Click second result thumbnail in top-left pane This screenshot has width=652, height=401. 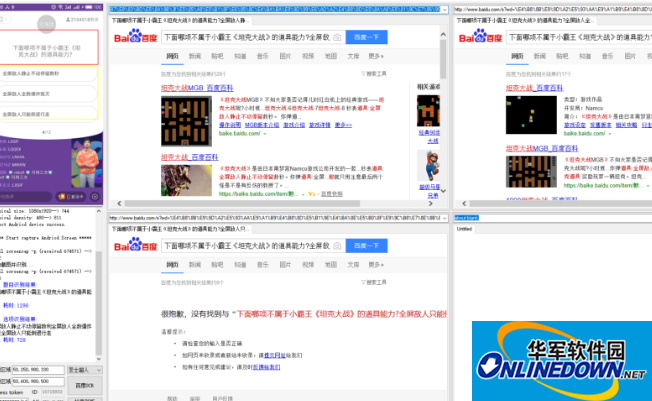(x=186, y=181)
